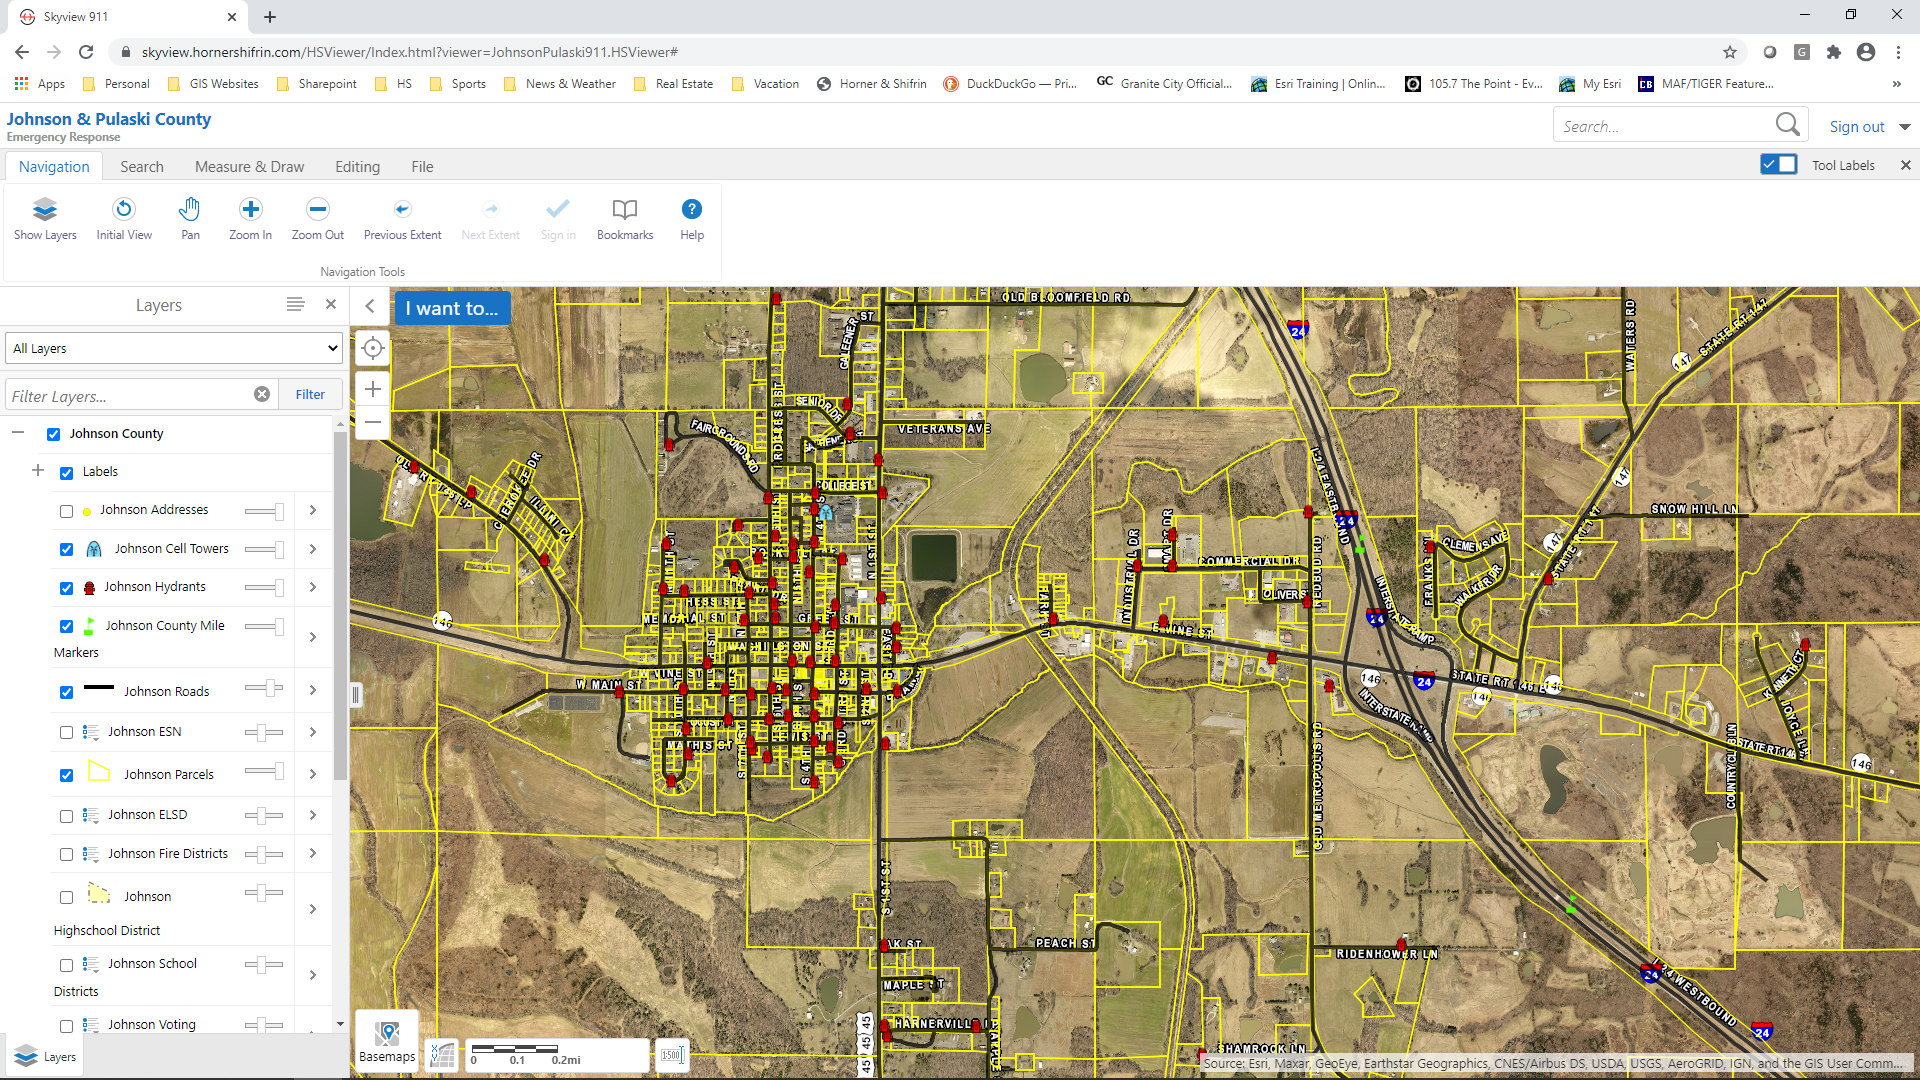The height and width of the screenshot is (1080, 1920).
Task: Adjust Johnson Parcels transparency slider
Action: click(265, 772)
